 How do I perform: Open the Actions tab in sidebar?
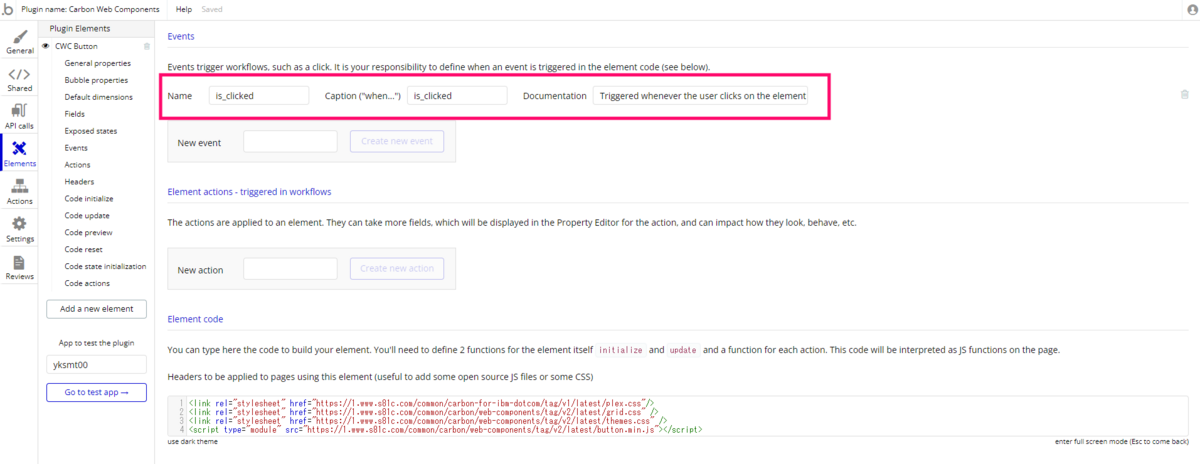click(19, 191)
